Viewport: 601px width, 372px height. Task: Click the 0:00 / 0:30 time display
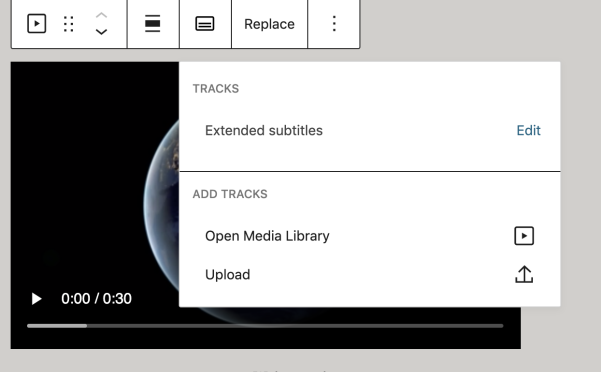96,298
